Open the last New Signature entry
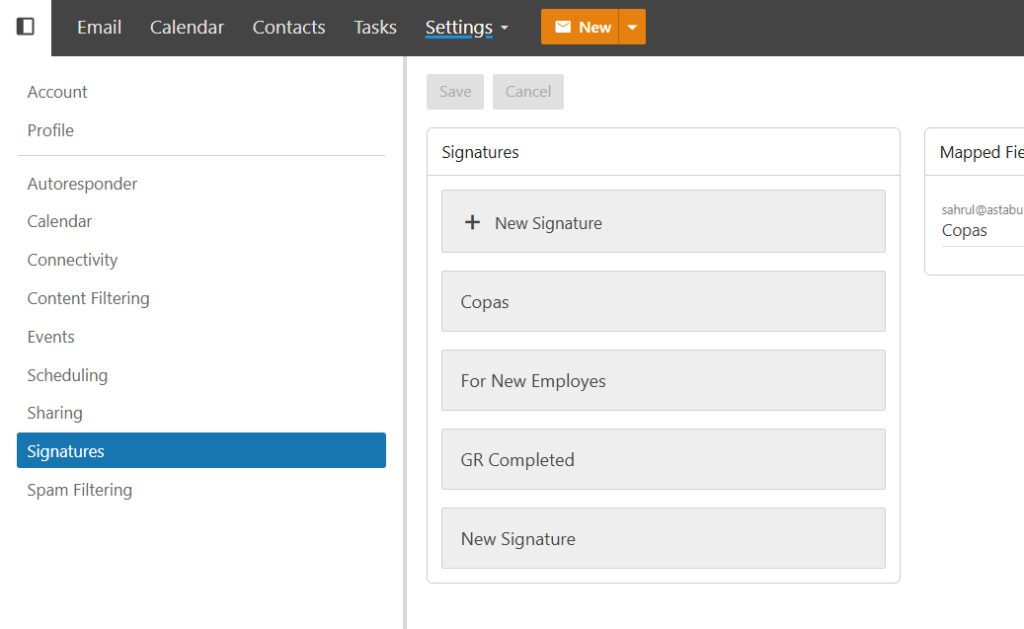This screenshot has width=1024, height=629. click(663, 538)
